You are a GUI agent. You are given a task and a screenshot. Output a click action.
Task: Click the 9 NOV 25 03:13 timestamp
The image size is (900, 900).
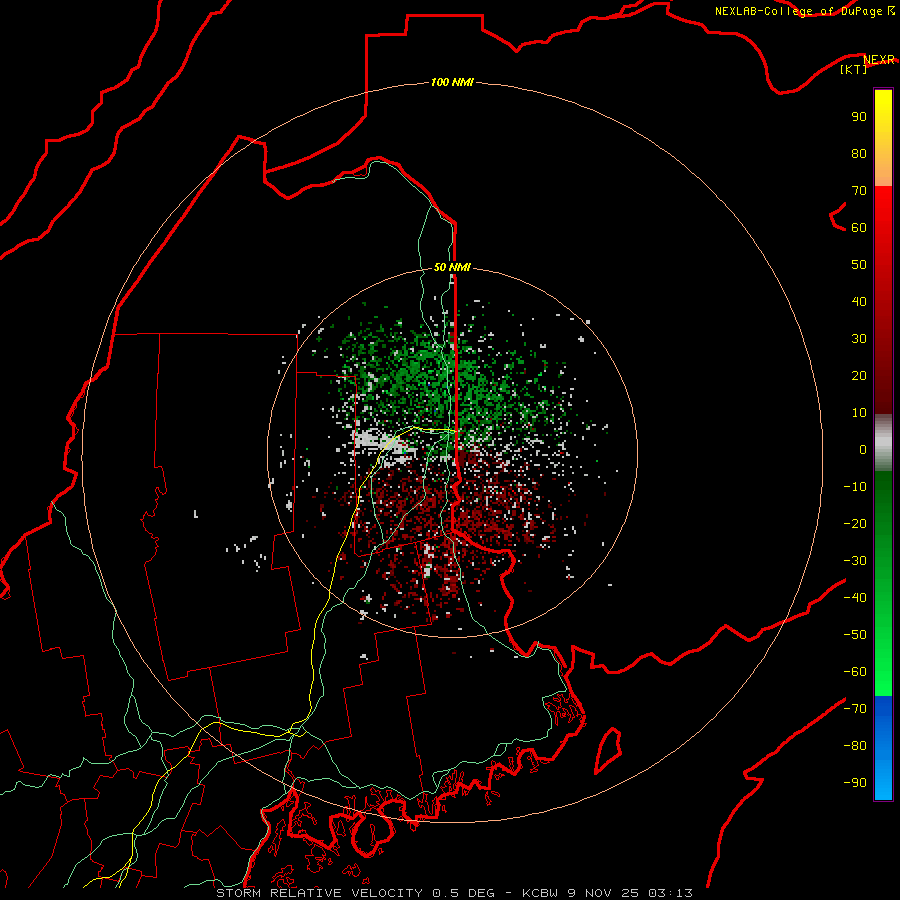coord(629,893)
